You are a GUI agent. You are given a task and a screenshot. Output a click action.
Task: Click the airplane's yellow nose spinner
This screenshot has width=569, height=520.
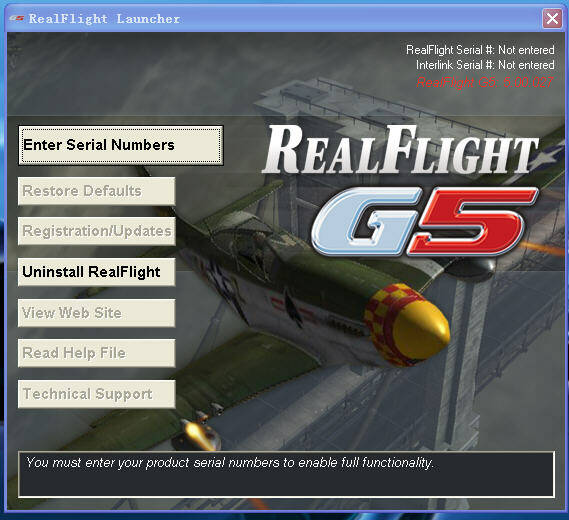pos(421,332)
